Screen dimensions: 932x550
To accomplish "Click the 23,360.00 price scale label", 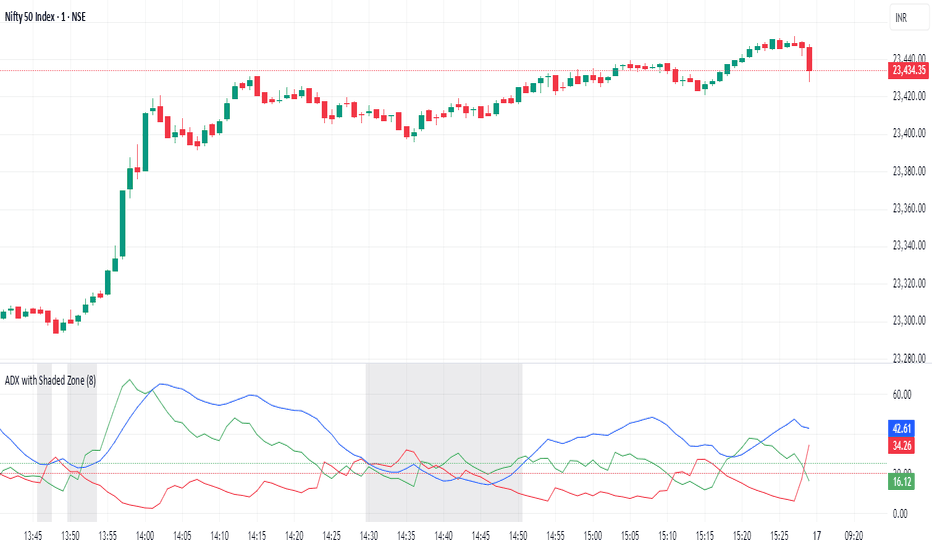I will coord(909,208).
